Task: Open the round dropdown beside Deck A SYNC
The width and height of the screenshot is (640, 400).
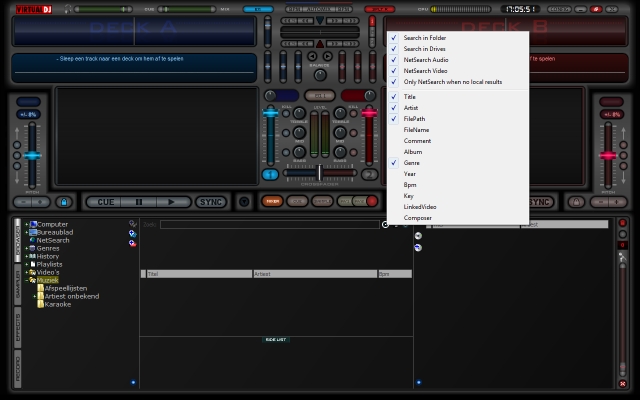Action: click(x=244, y=202)
